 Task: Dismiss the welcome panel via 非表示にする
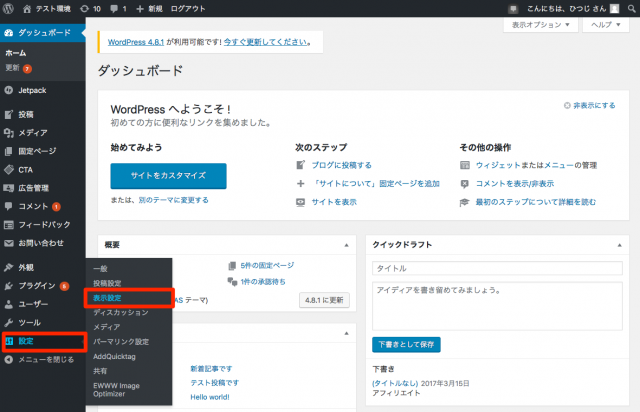point(590,105)
